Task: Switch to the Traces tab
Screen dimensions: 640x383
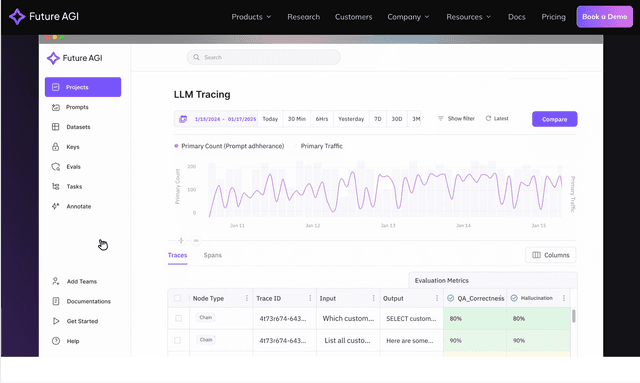Action: 178,255
